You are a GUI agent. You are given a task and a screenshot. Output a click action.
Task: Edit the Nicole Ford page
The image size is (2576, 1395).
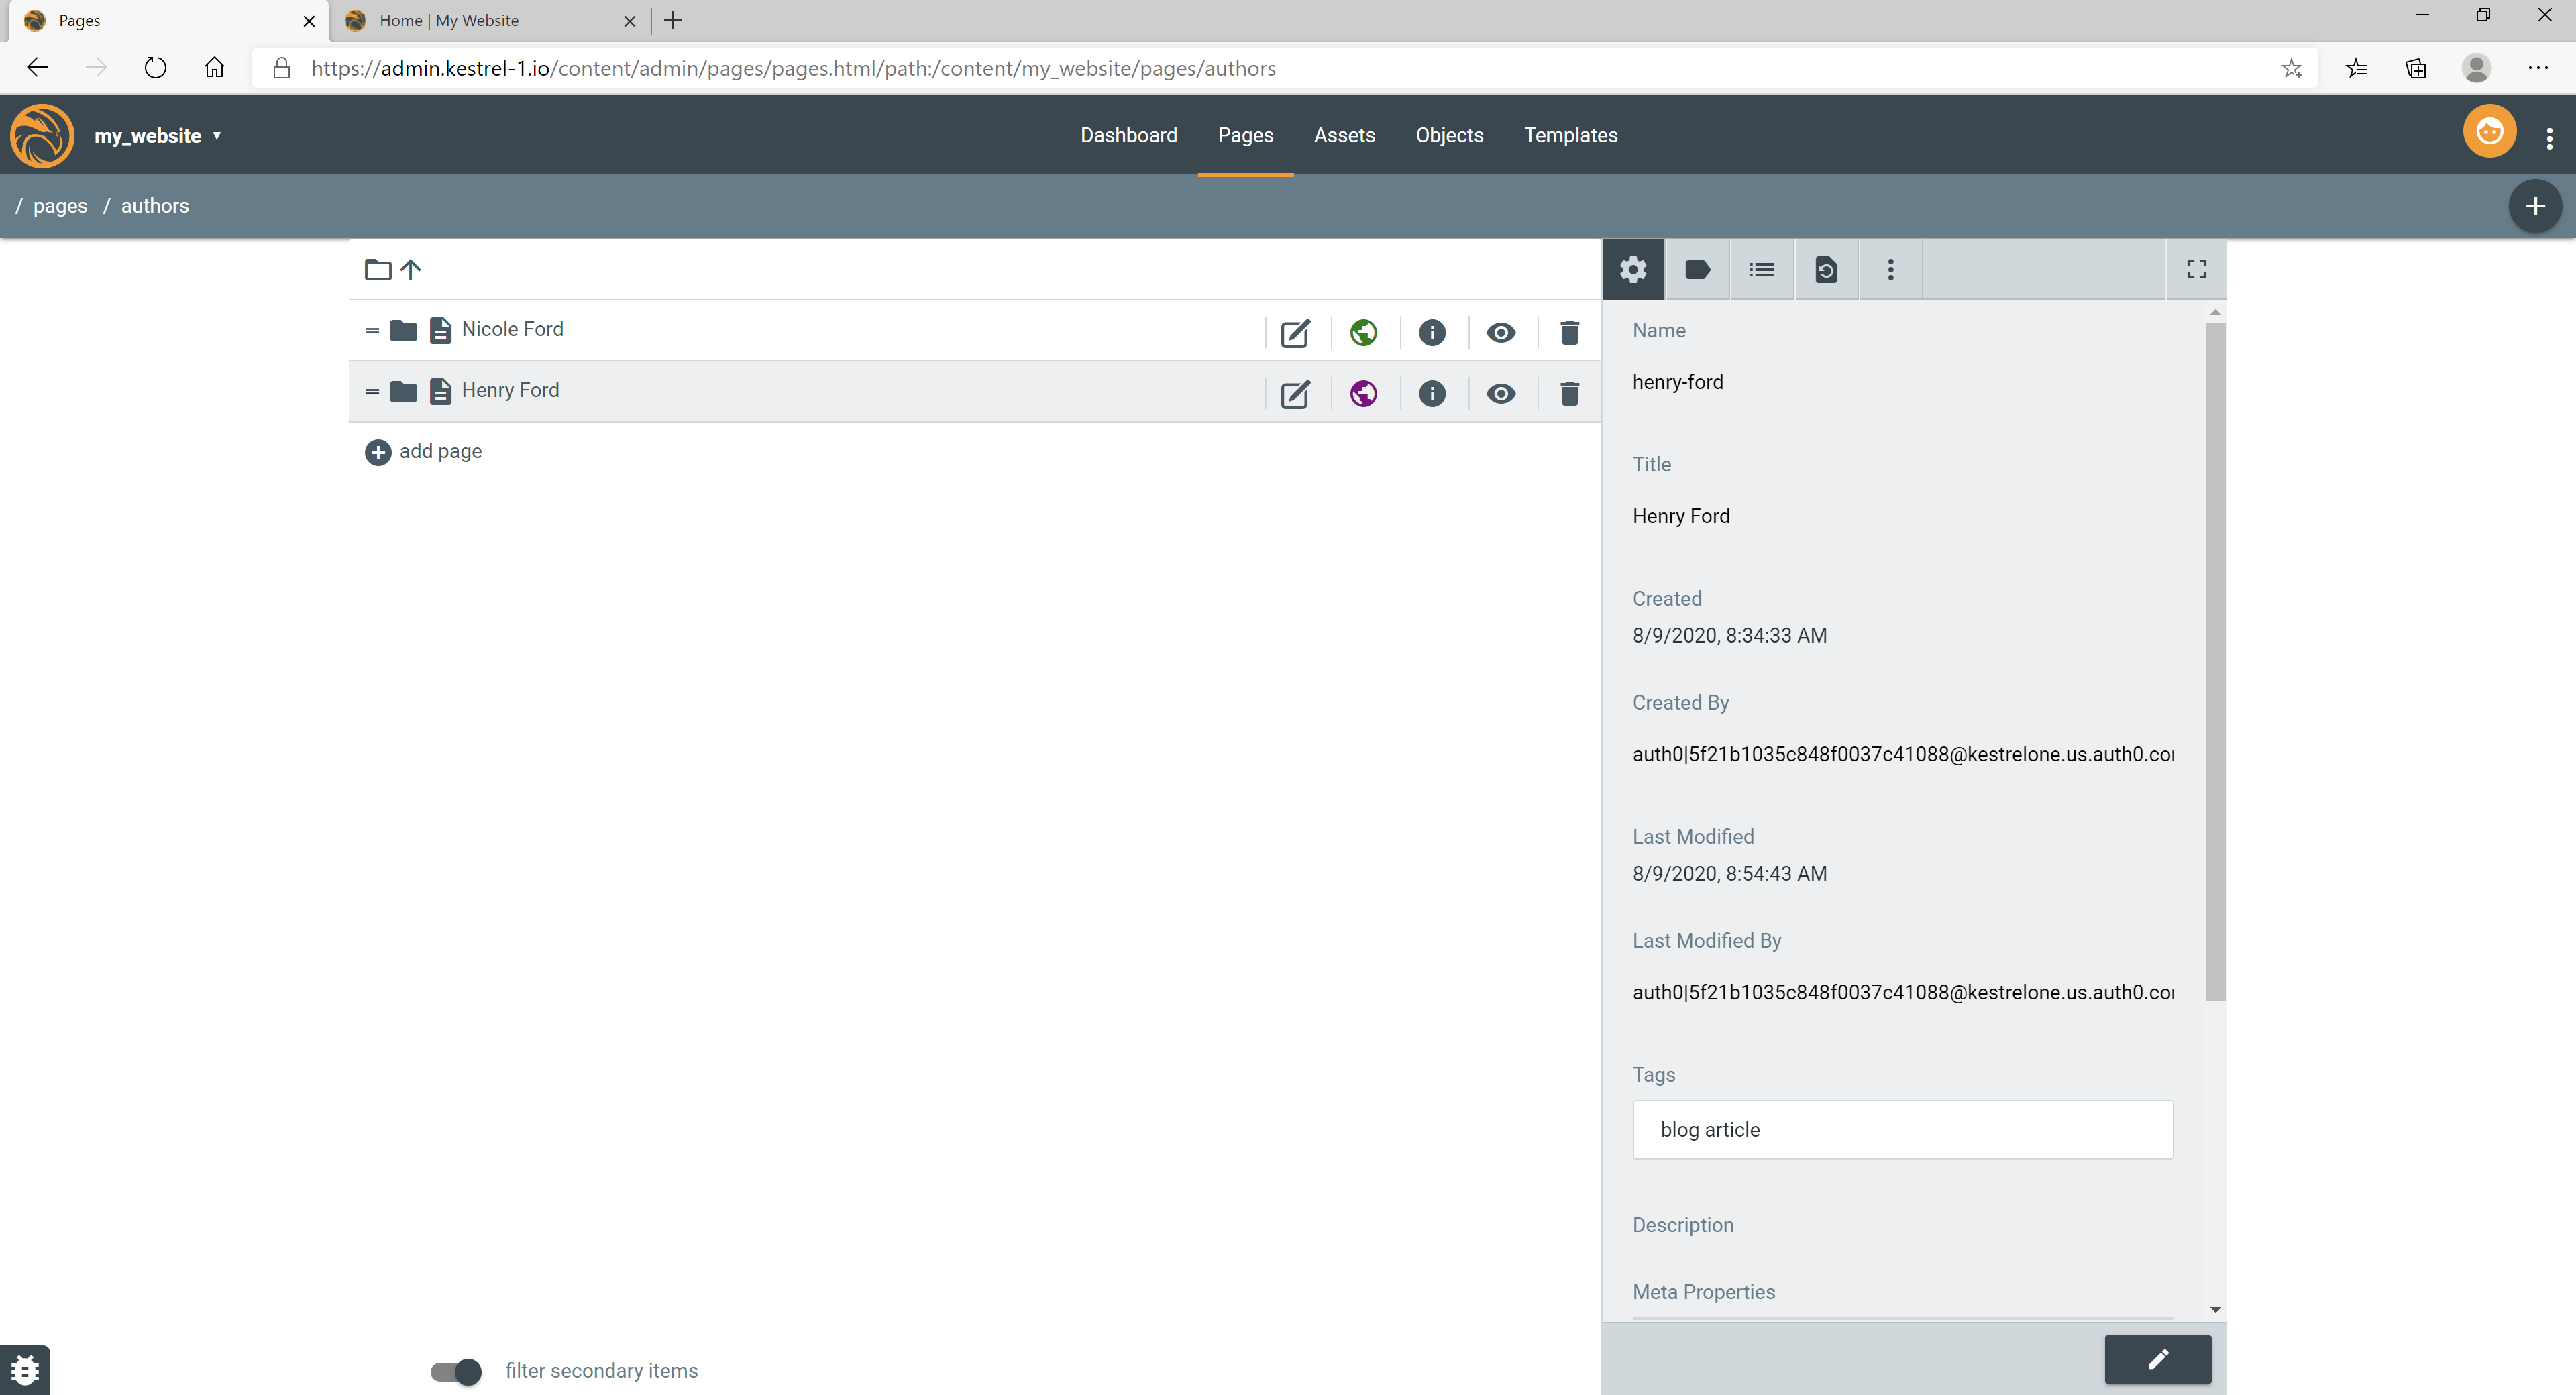pyautogui.click(x=1295, y=333)
